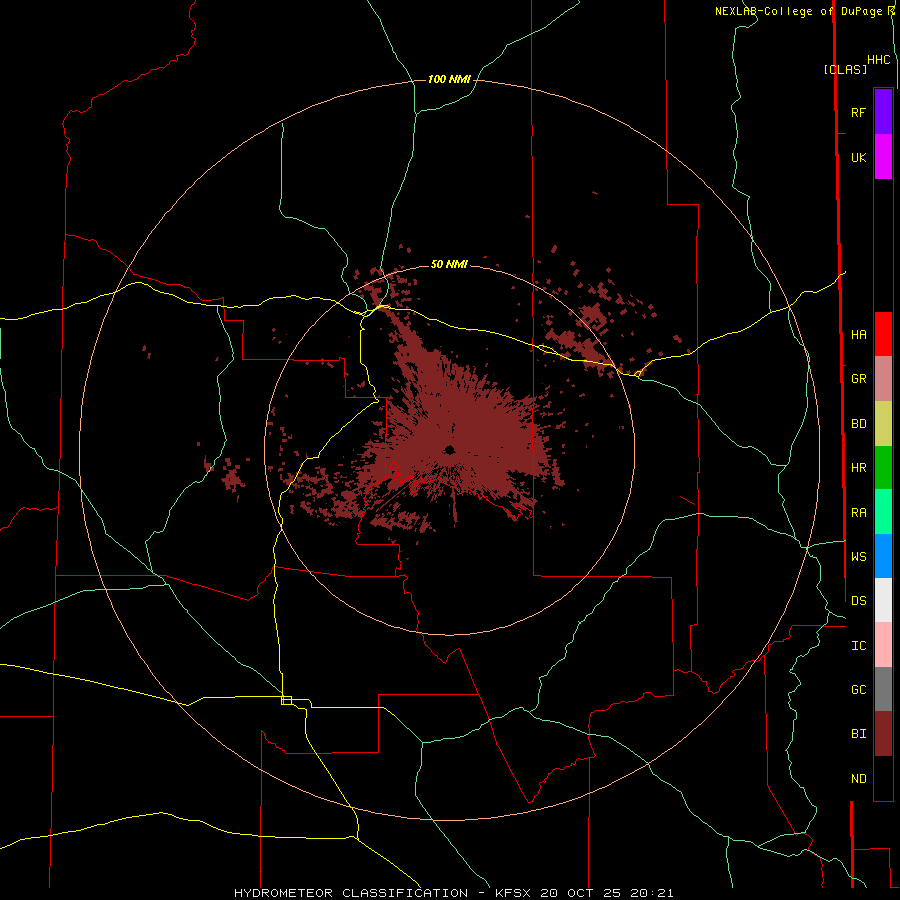Image resolution: width=900 pixels, height=900 pixels.
Task: Click the RA light green legend swatch
Action: pyautogui.click(x=883, y=512)
